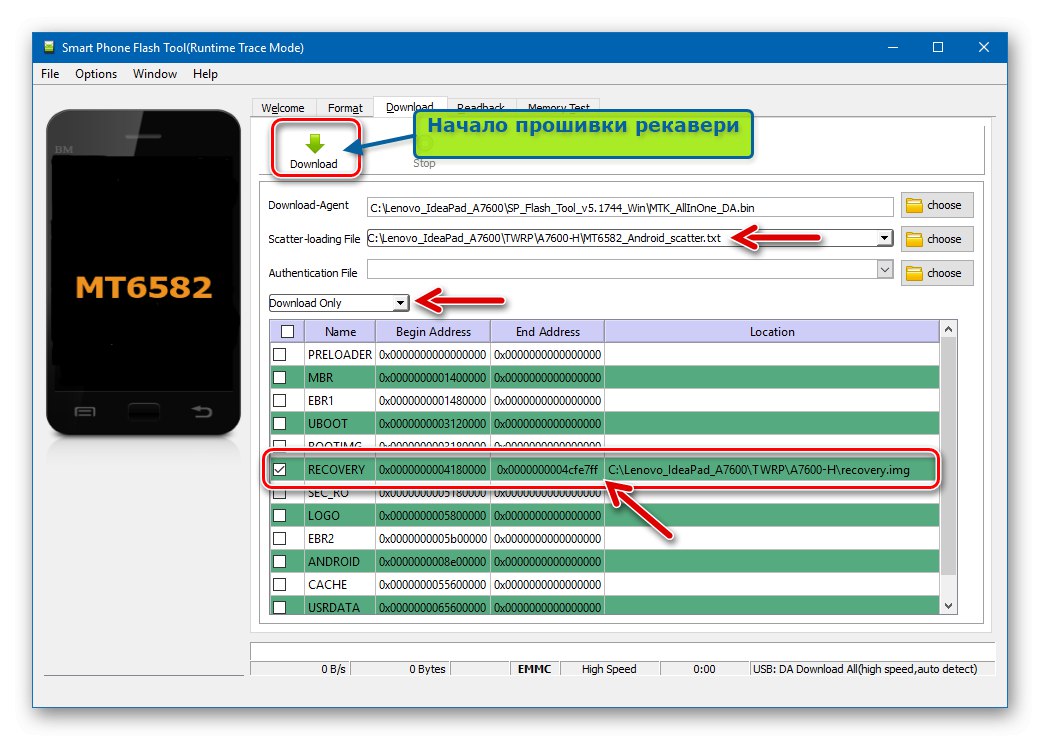The width and height of the screenshot is (1040, 740).
Task: Click the partition table vertical scrollbar thumb
Action: 948,456
